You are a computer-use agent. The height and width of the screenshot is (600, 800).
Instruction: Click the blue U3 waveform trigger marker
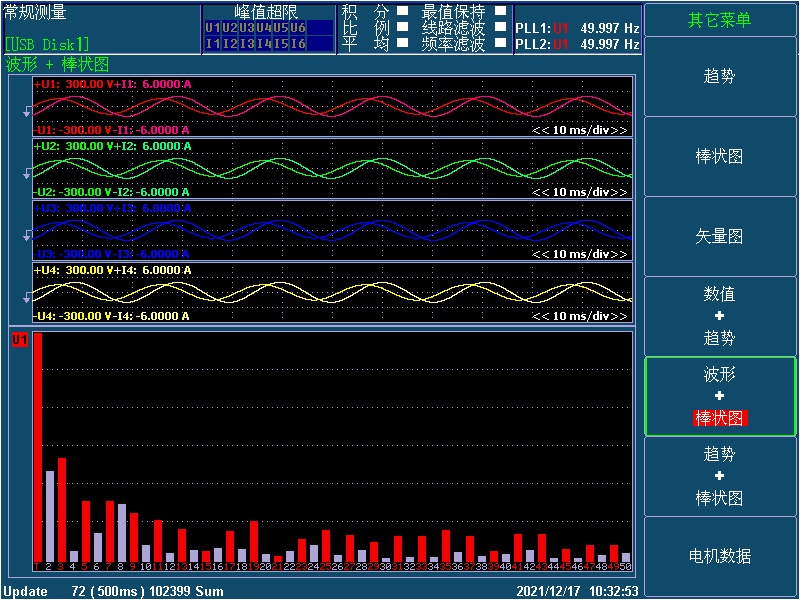(27, 236)
